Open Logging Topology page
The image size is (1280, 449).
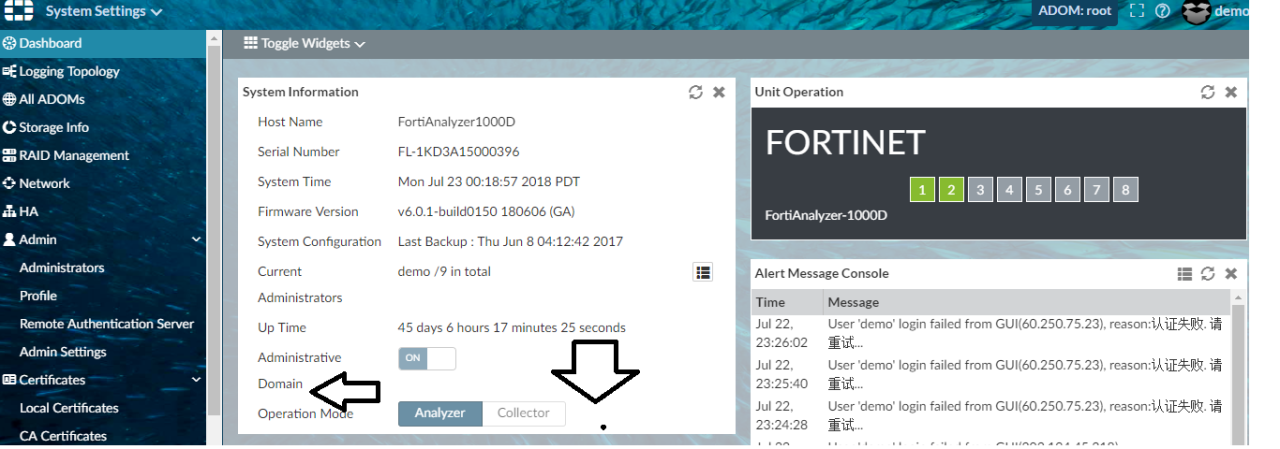(x=69, y=71)
